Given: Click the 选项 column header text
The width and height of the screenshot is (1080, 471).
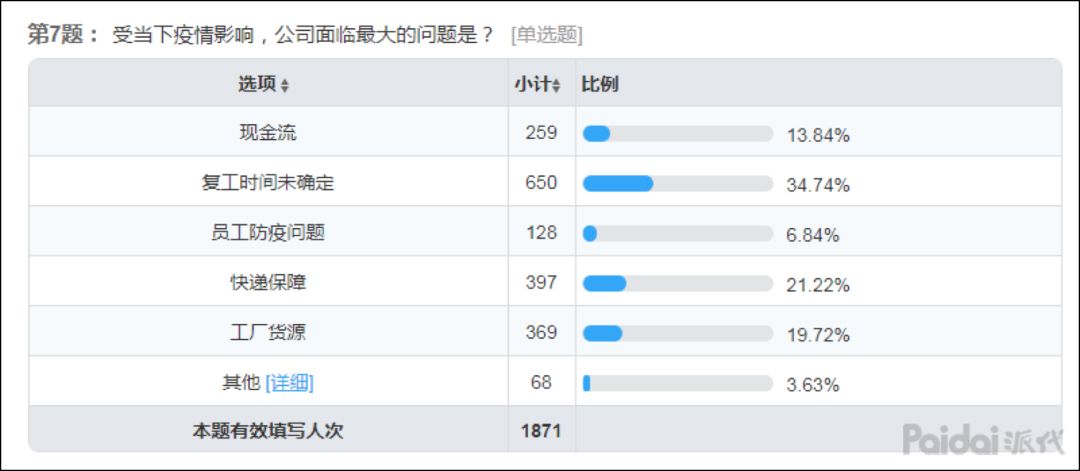Looking at the screenshot, I should (x=256, y=84).
